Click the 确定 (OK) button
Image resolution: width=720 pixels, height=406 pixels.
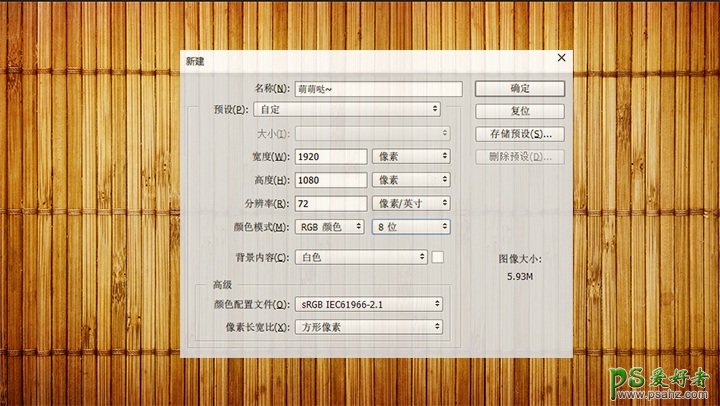point(519,88)
